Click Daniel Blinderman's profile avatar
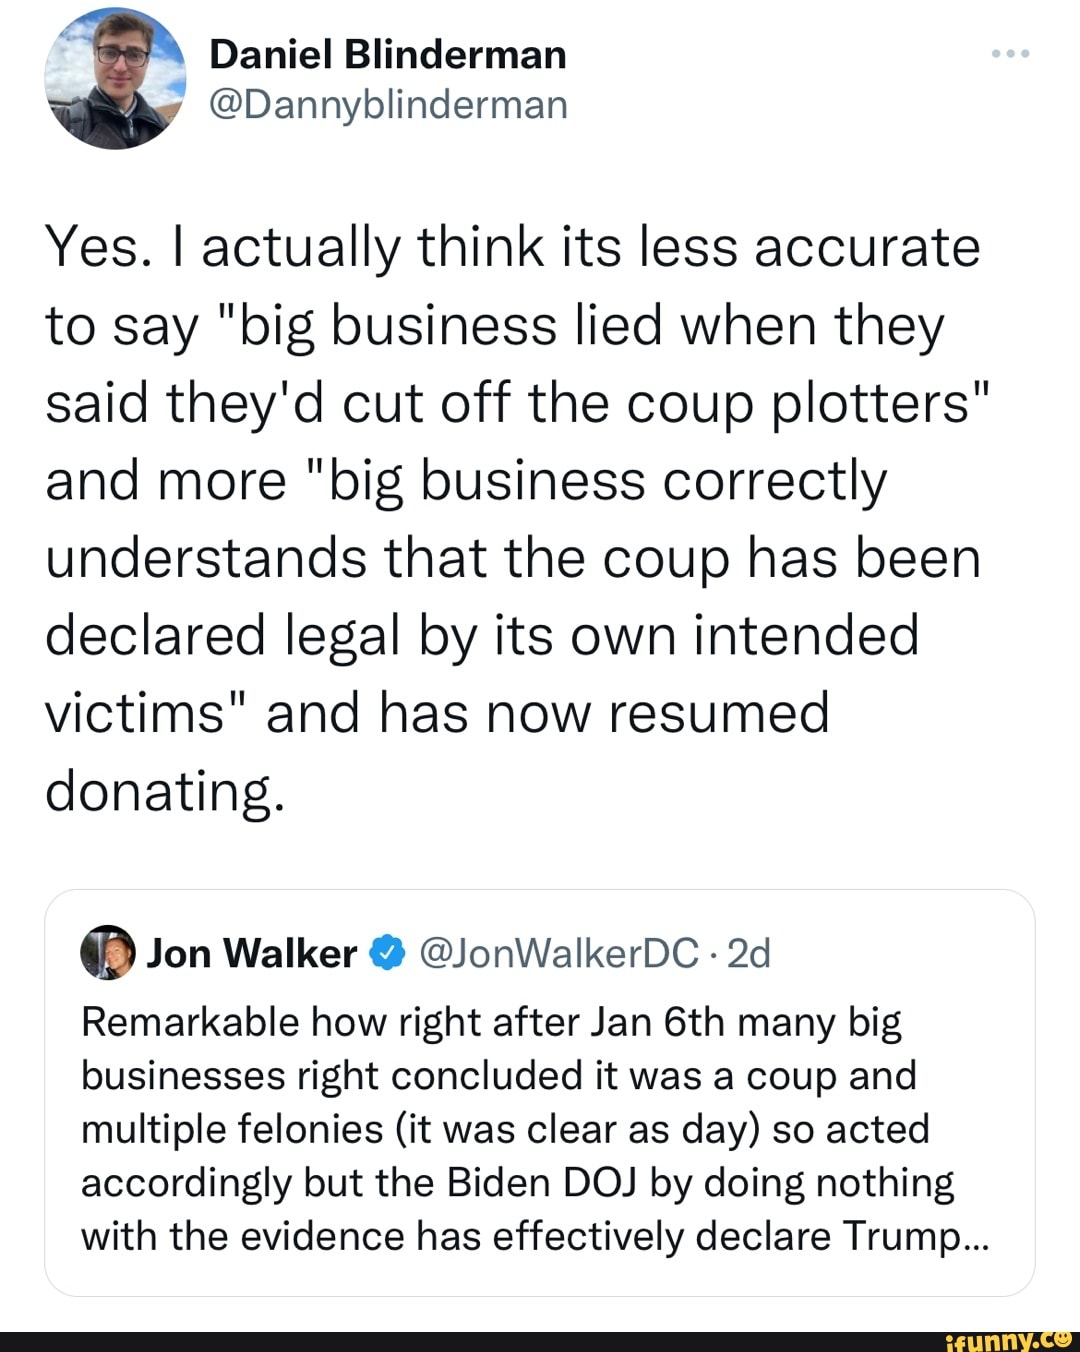Screen dimensions: 1080x1352 click(116, 79)
